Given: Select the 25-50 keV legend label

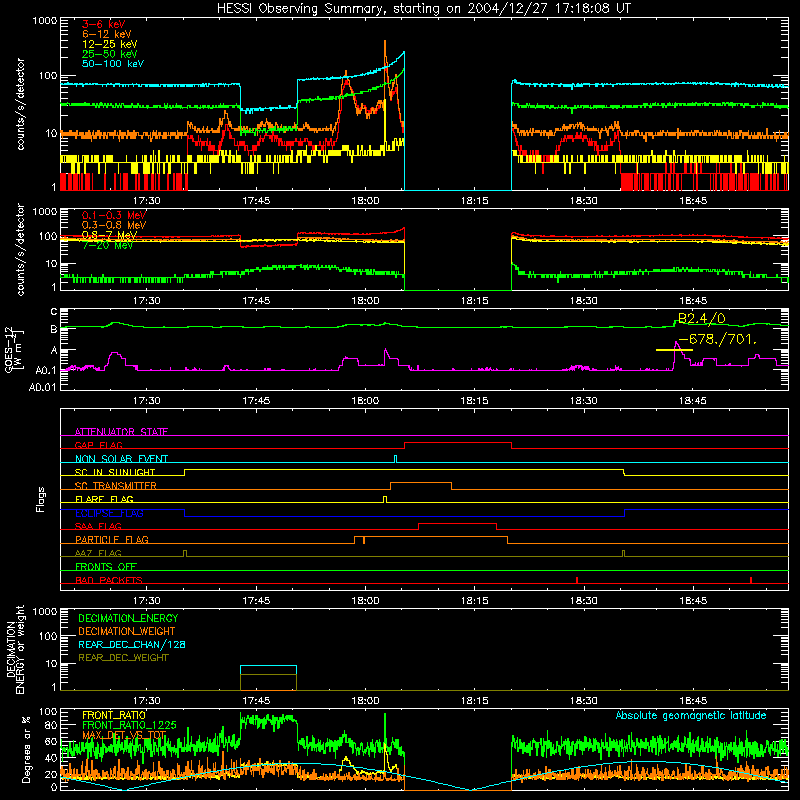Looking at the screenshot, I should tap(110, 54).
